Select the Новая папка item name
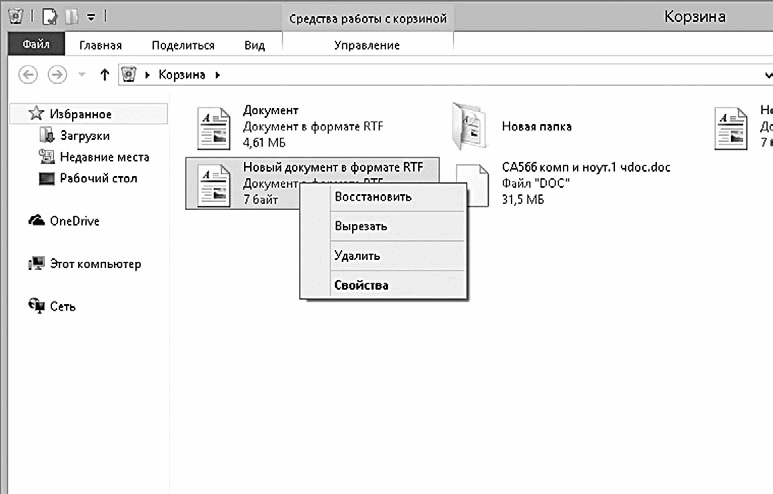Viewport: 773px width, 494px height. point(537,126)
